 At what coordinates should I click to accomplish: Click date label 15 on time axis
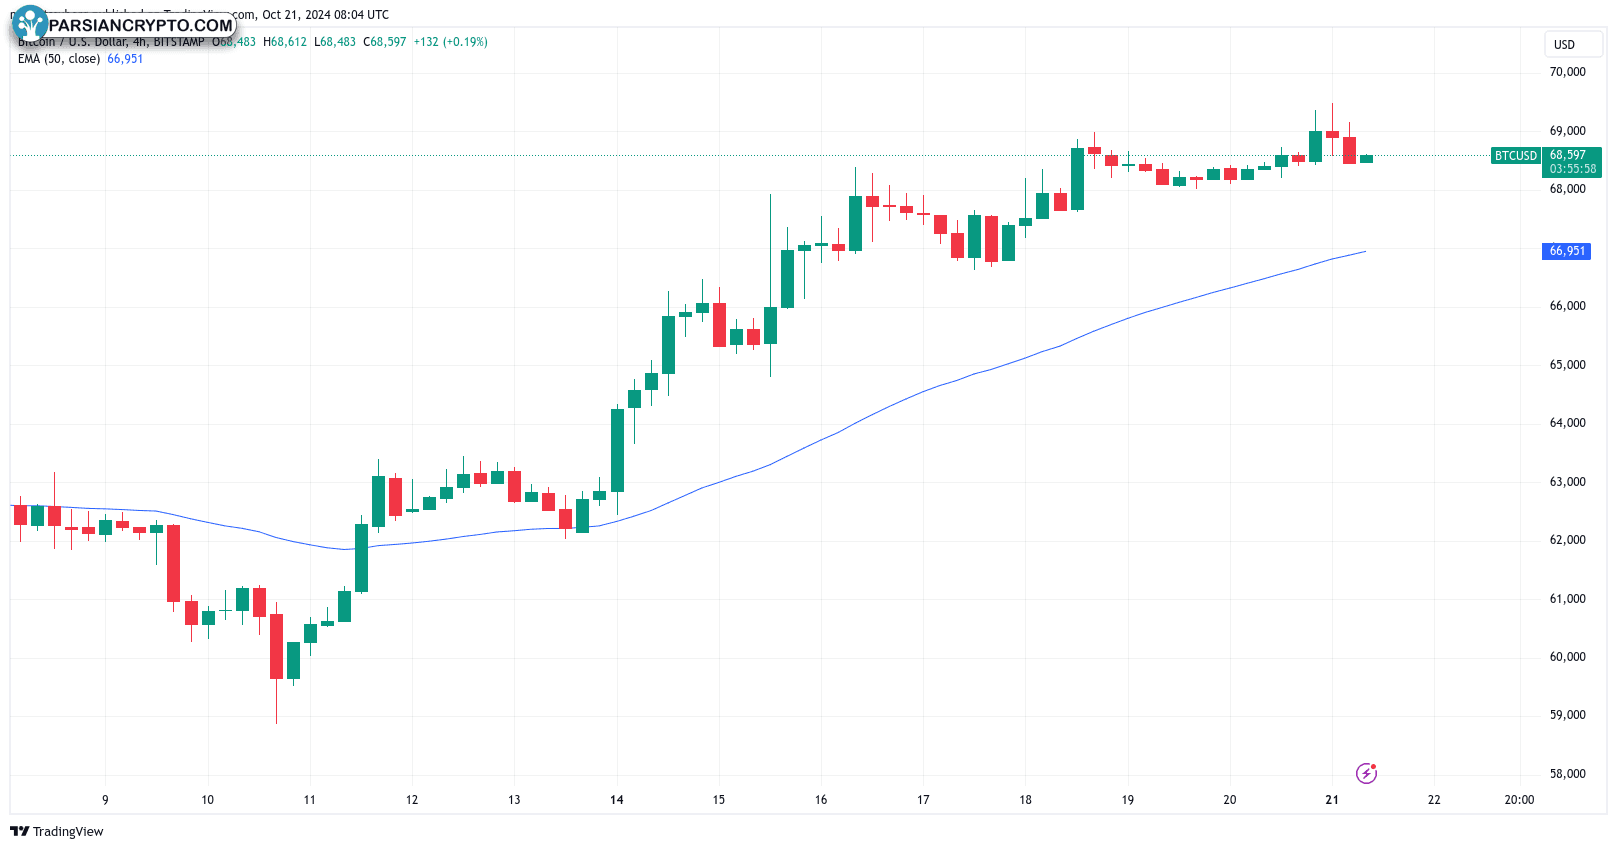719,800
